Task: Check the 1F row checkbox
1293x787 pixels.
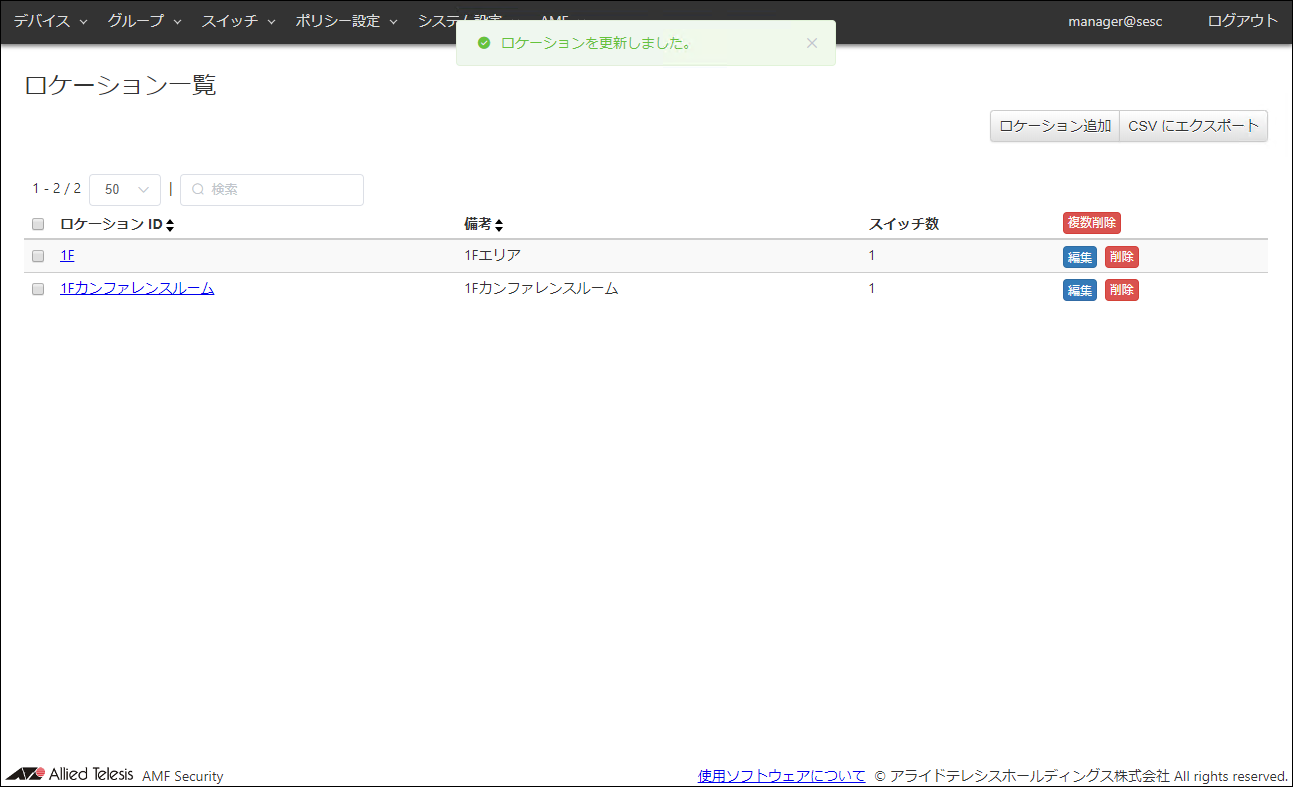Action: coord(38,256)
